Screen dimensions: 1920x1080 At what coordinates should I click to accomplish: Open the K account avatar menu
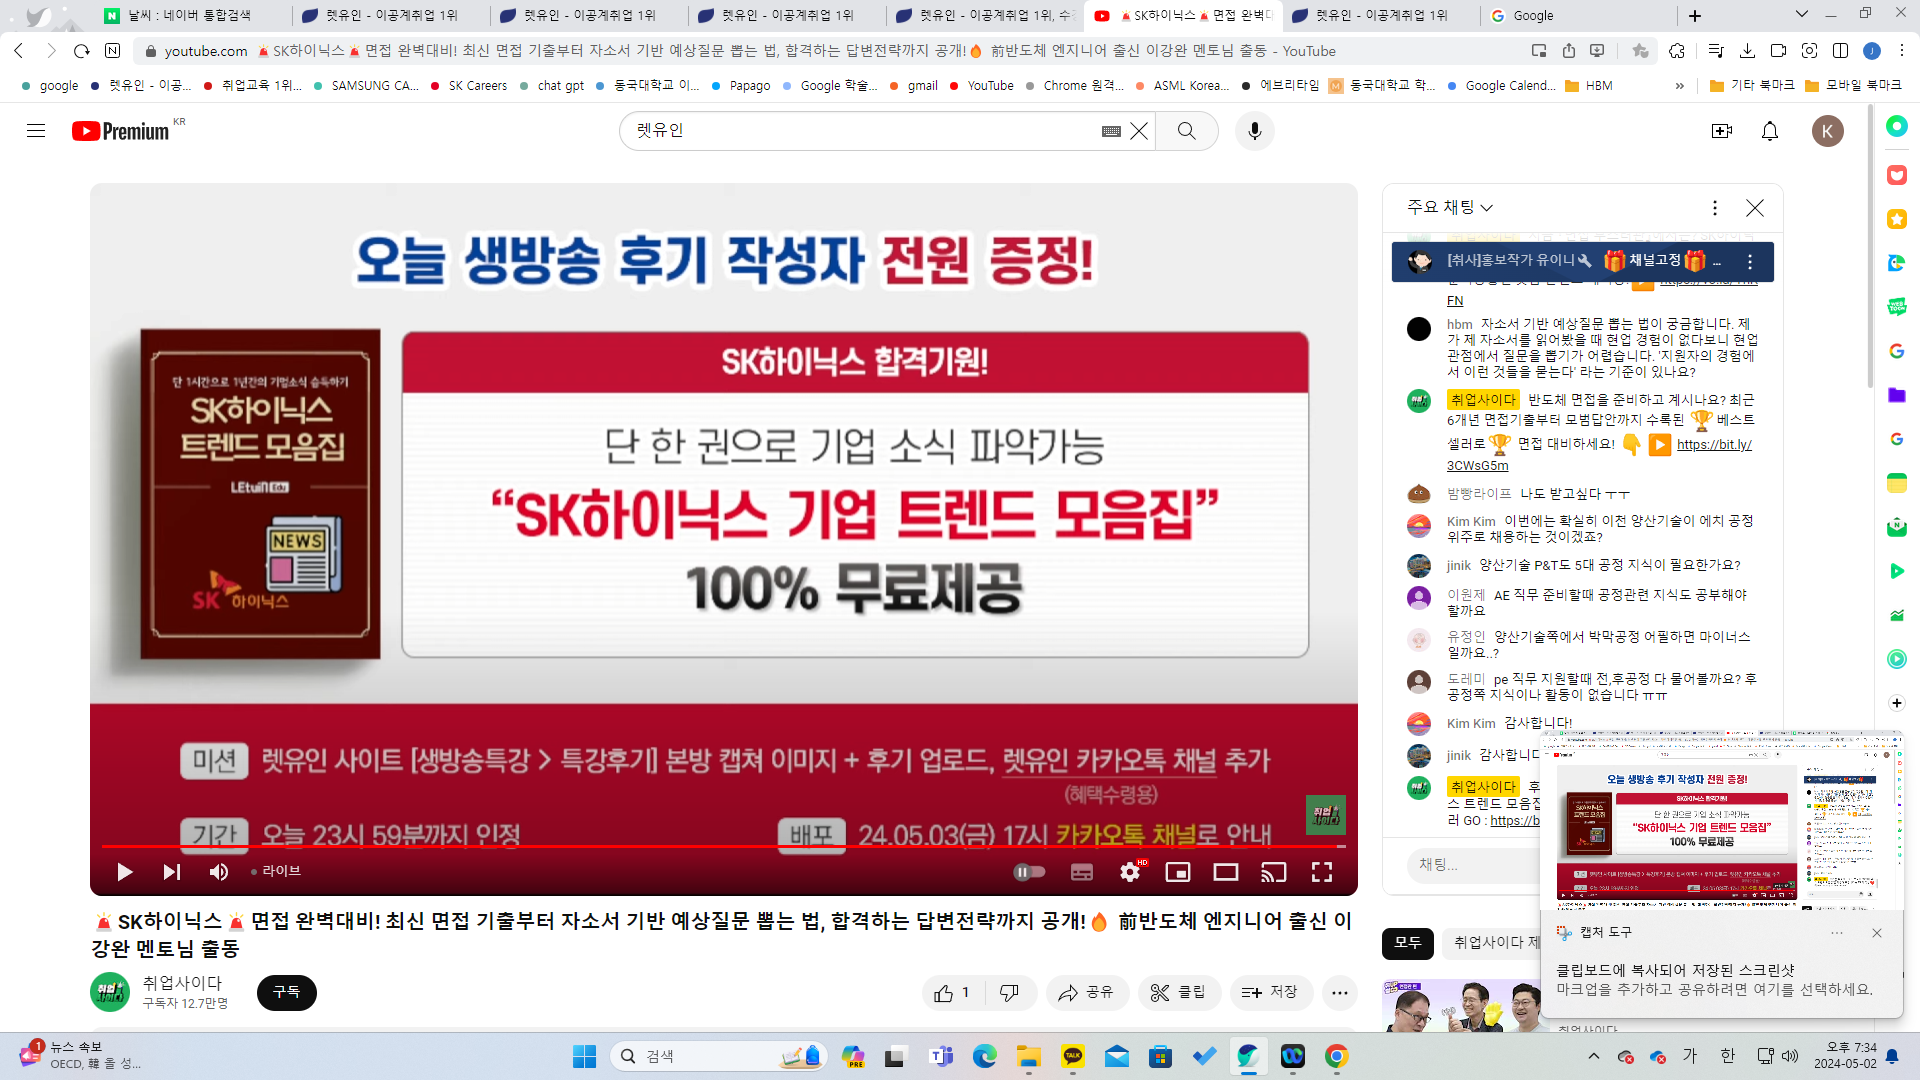(x=1828, y=131)
